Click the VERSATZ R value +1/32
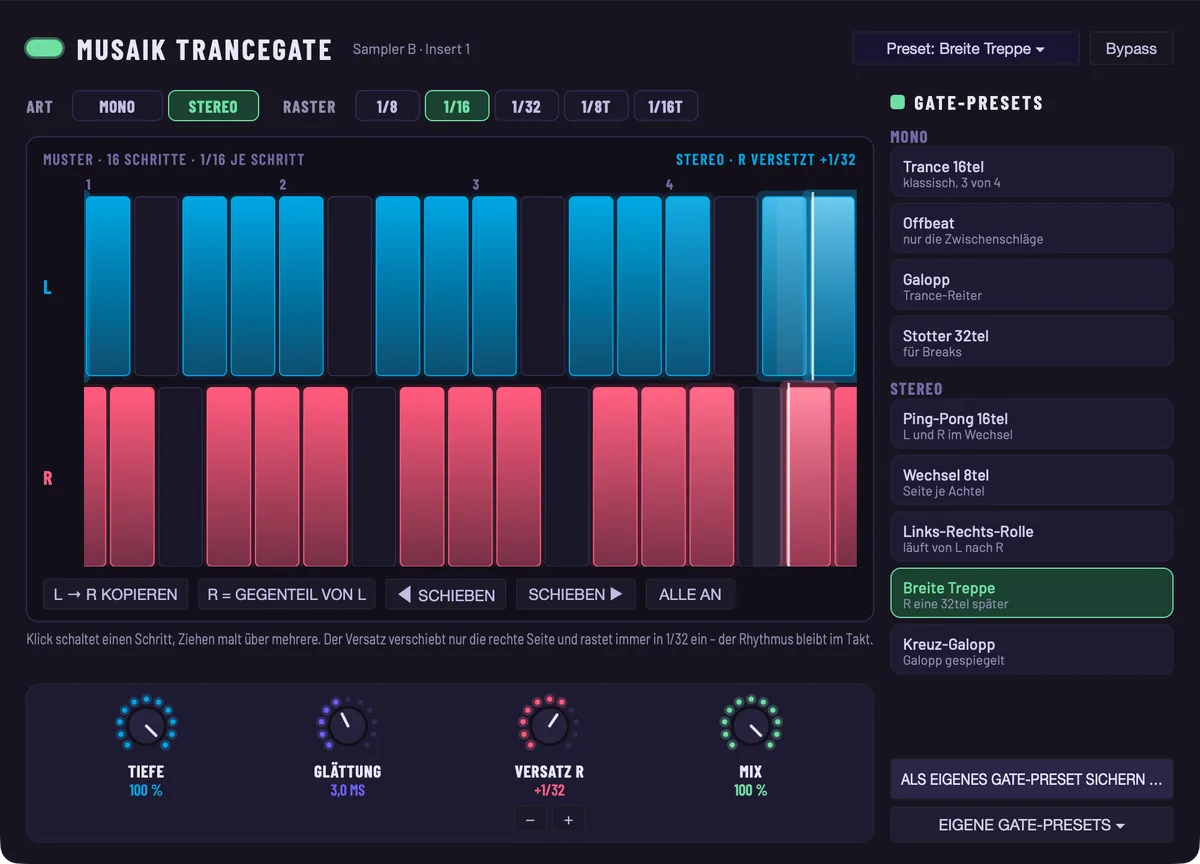Image resolution: width=1200 pixels, height=864 pixels. click(x=549, y=790)
